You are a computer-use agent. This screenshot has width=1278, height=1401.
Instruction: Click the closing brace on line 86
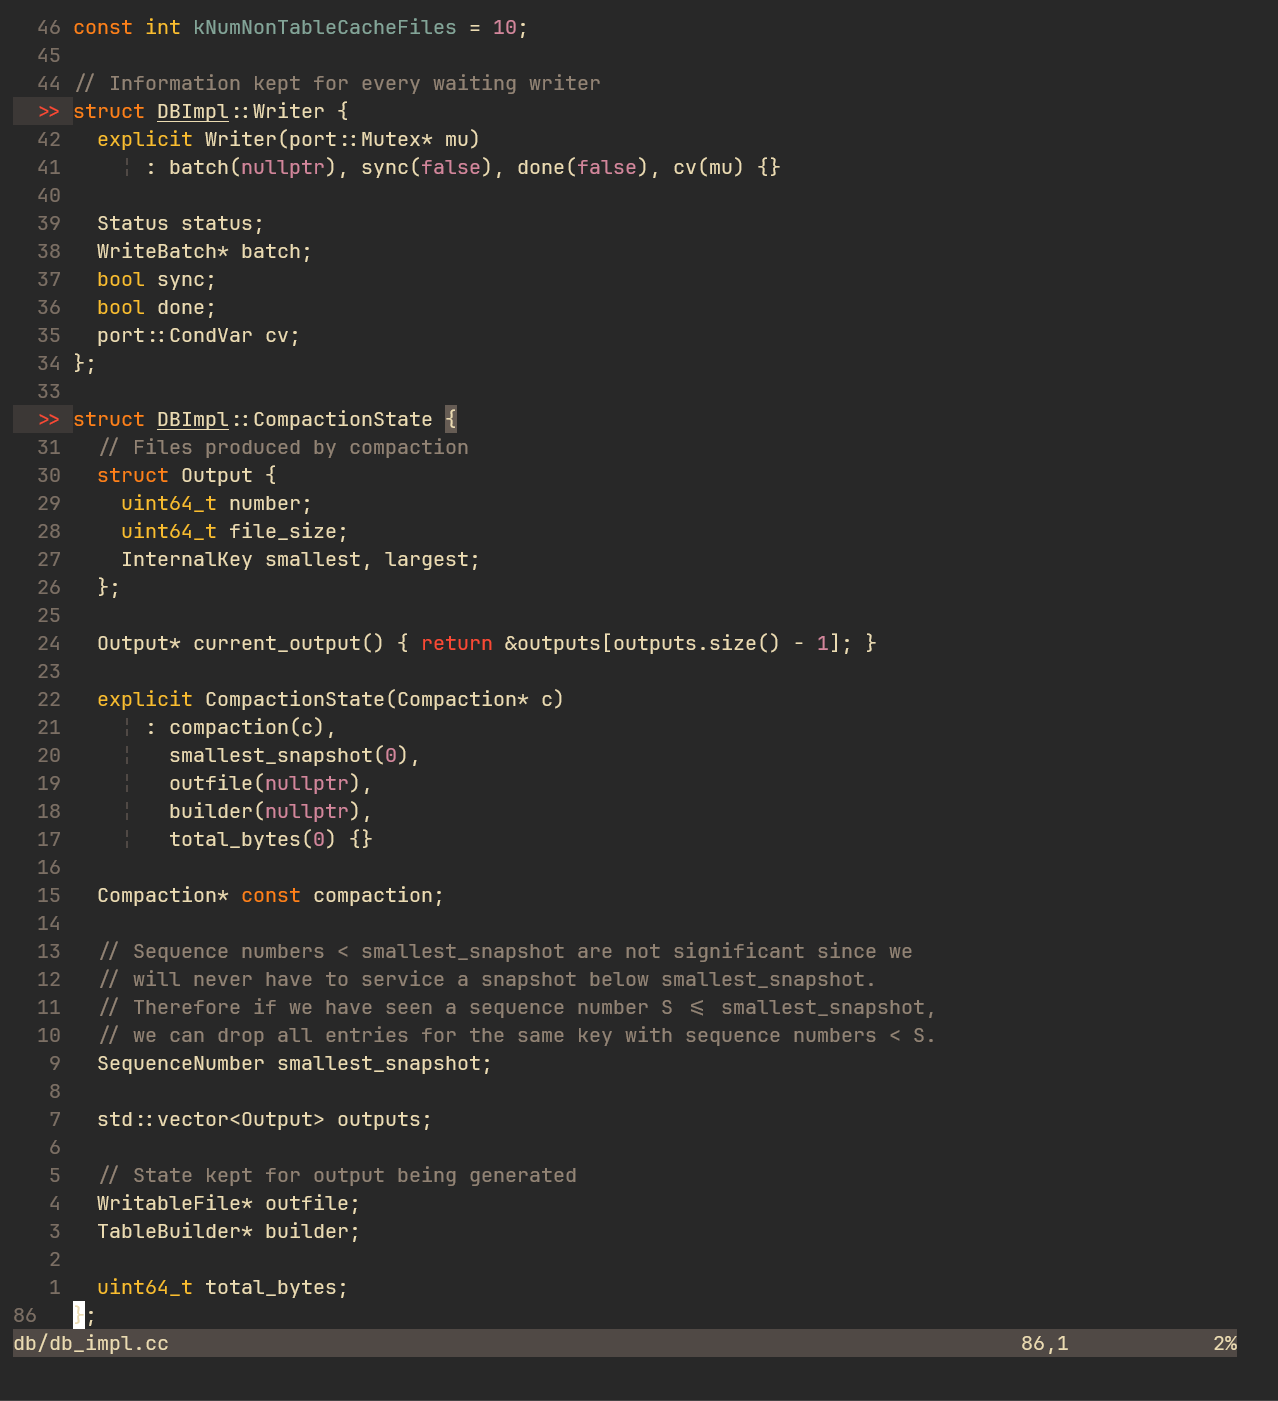point(77,1315)
